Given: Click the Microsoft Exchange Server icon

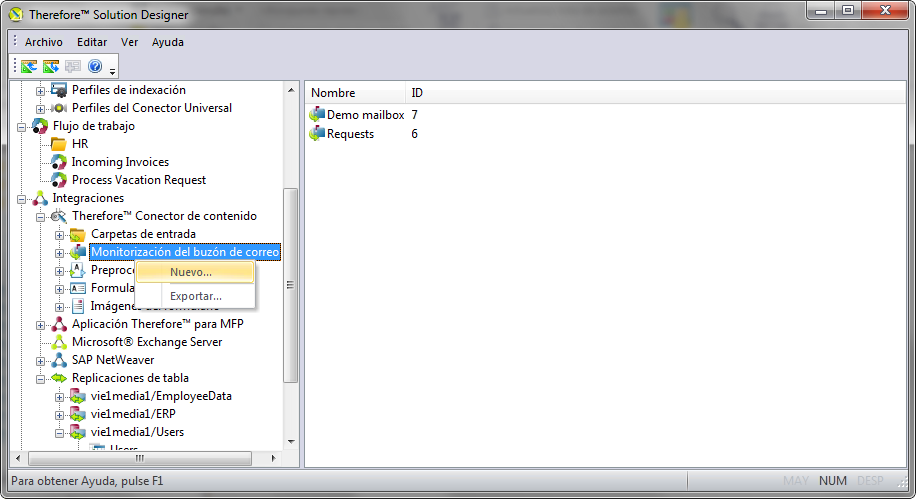Looking at the screenshot, I should (x=58, y=342).
